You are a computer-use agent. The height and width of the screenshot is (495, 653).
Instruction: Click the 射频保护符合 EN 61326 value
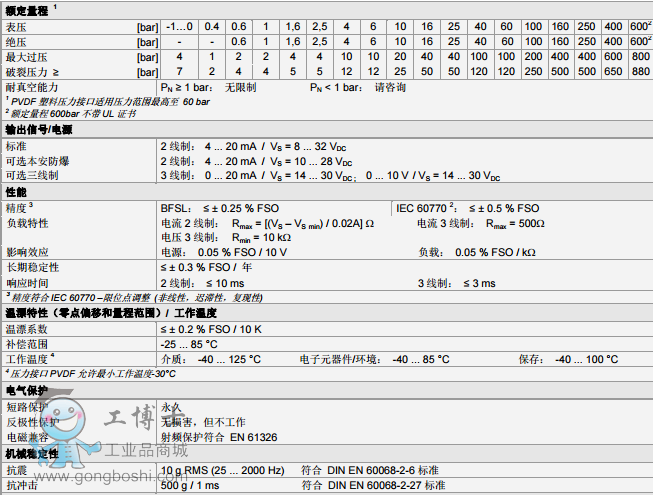click(x=219, y=438)
